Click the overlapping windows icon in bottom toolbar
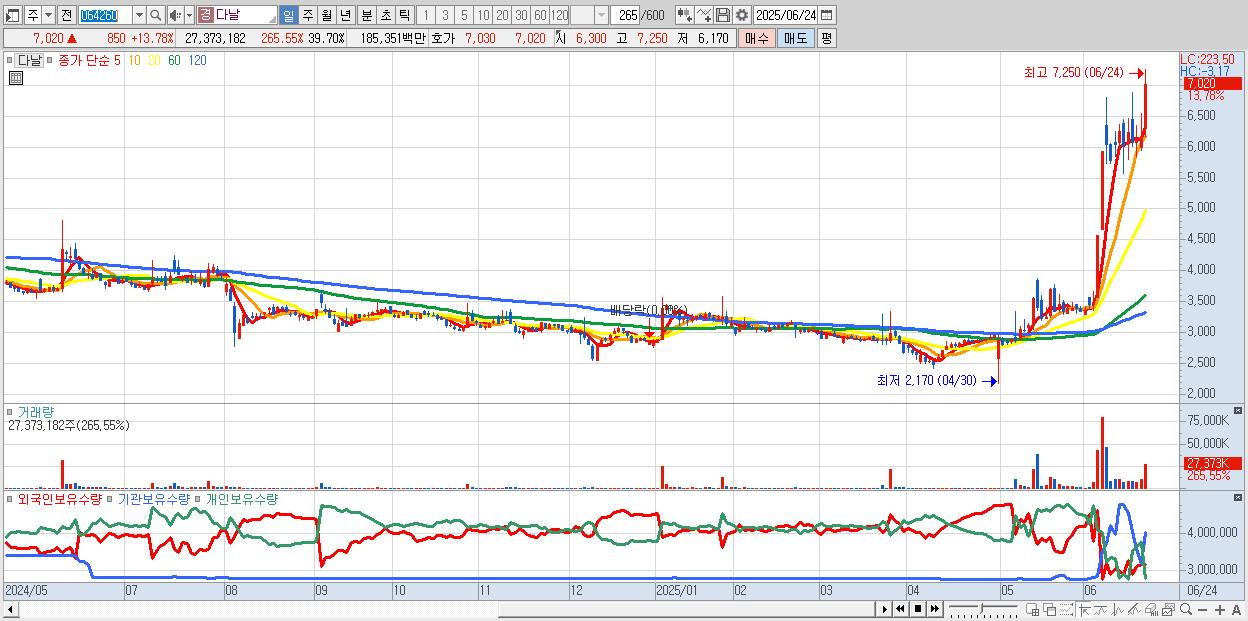 pos(1050,609)
